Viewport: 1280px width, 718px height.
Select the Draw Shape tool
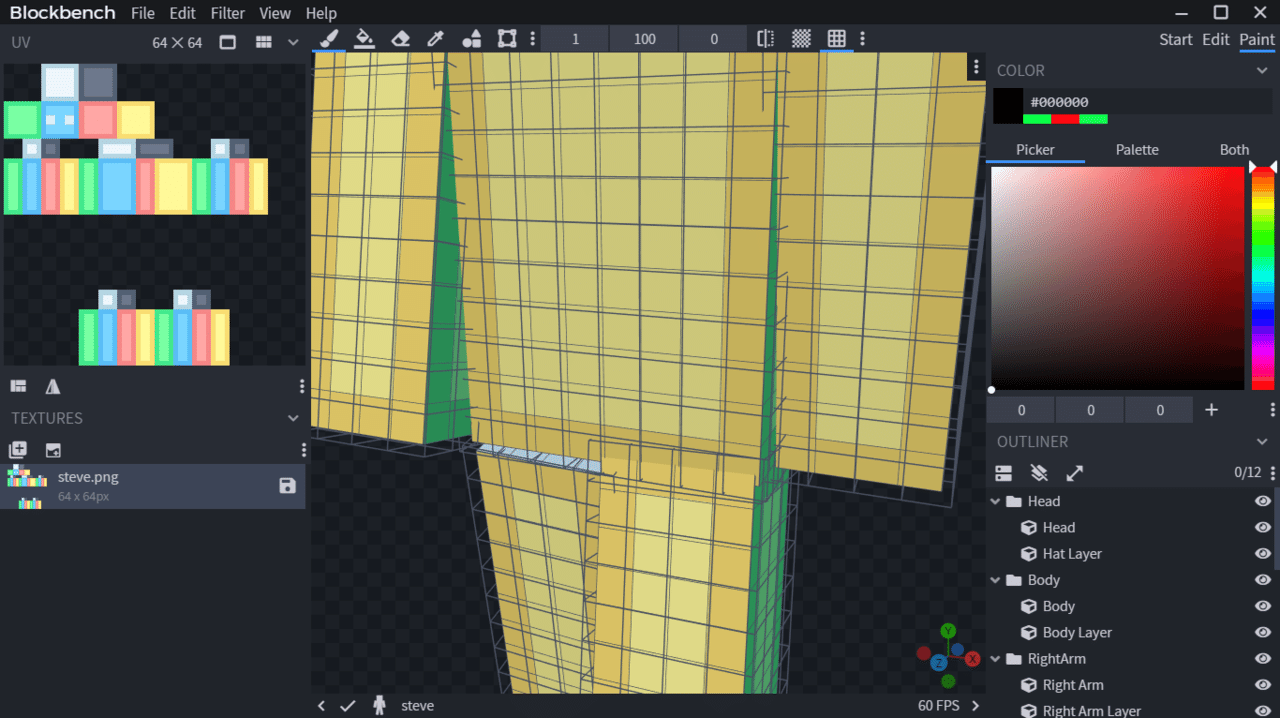pyautogui.click(x=471, y=39)
